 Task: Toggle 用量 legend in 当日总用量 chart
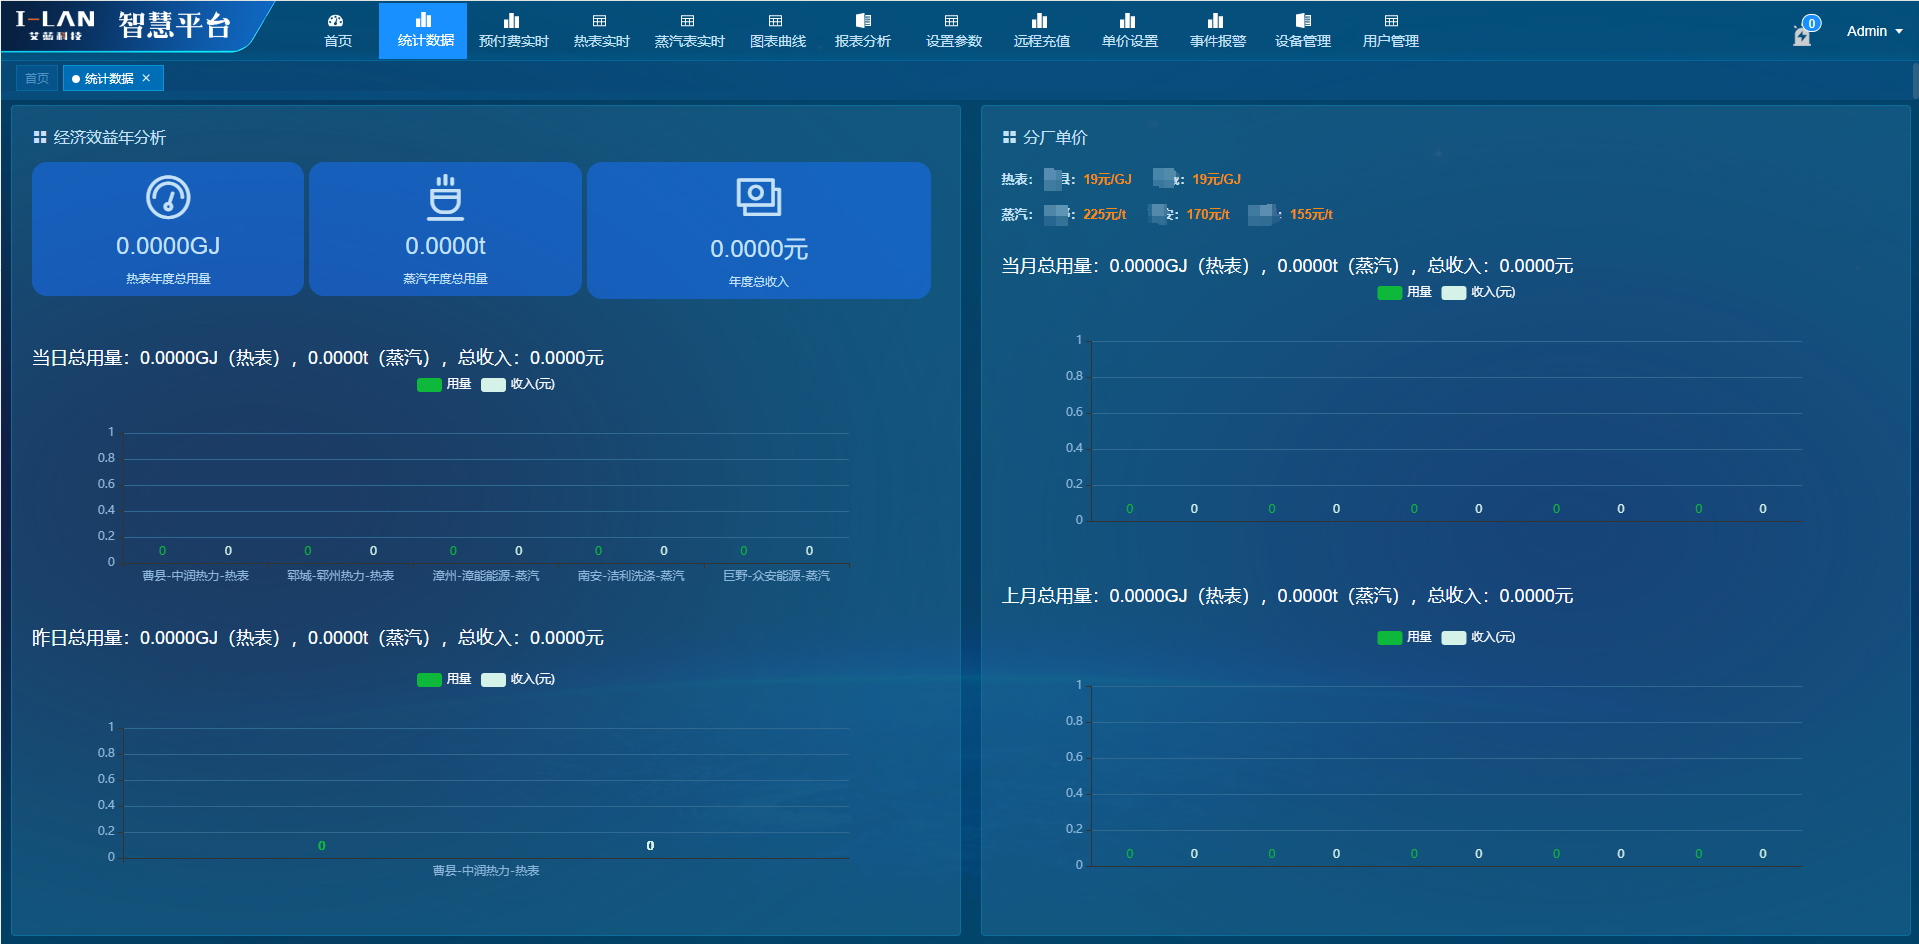click(444, 385)
